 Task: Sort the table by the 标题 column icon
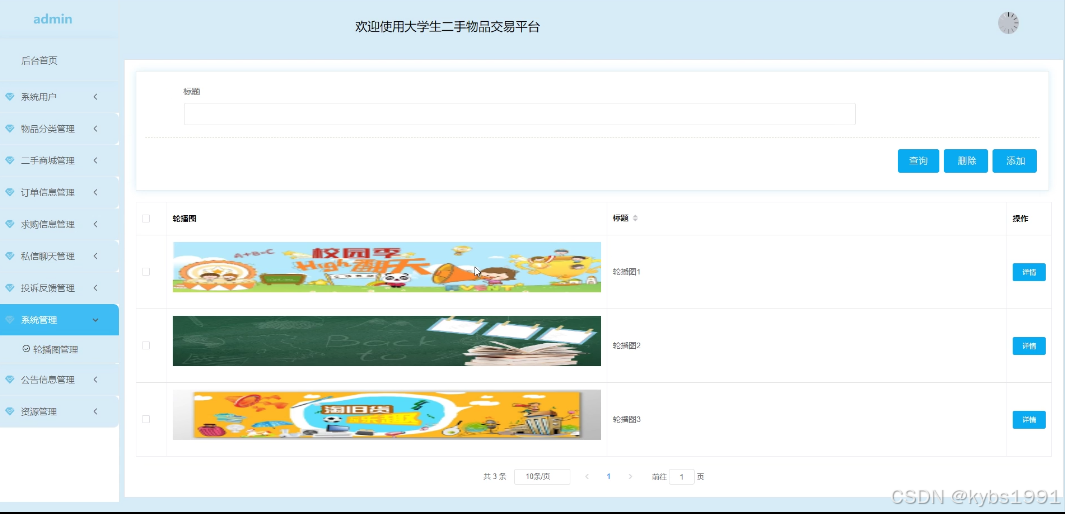[x=636, y=219]
